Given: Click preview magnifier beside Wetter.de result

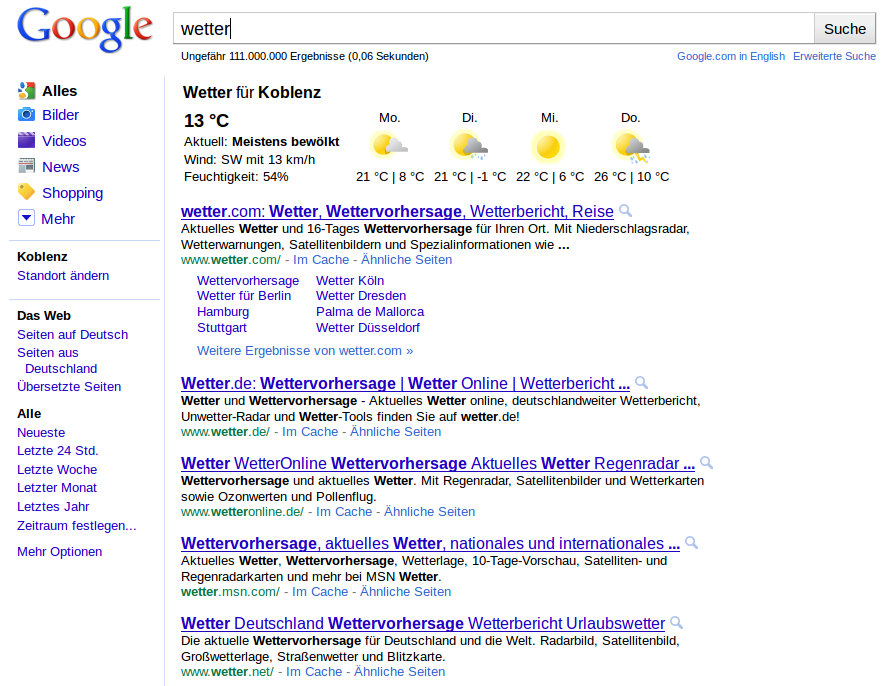Looking at the screenshot, I should click(x=641, y=383).
